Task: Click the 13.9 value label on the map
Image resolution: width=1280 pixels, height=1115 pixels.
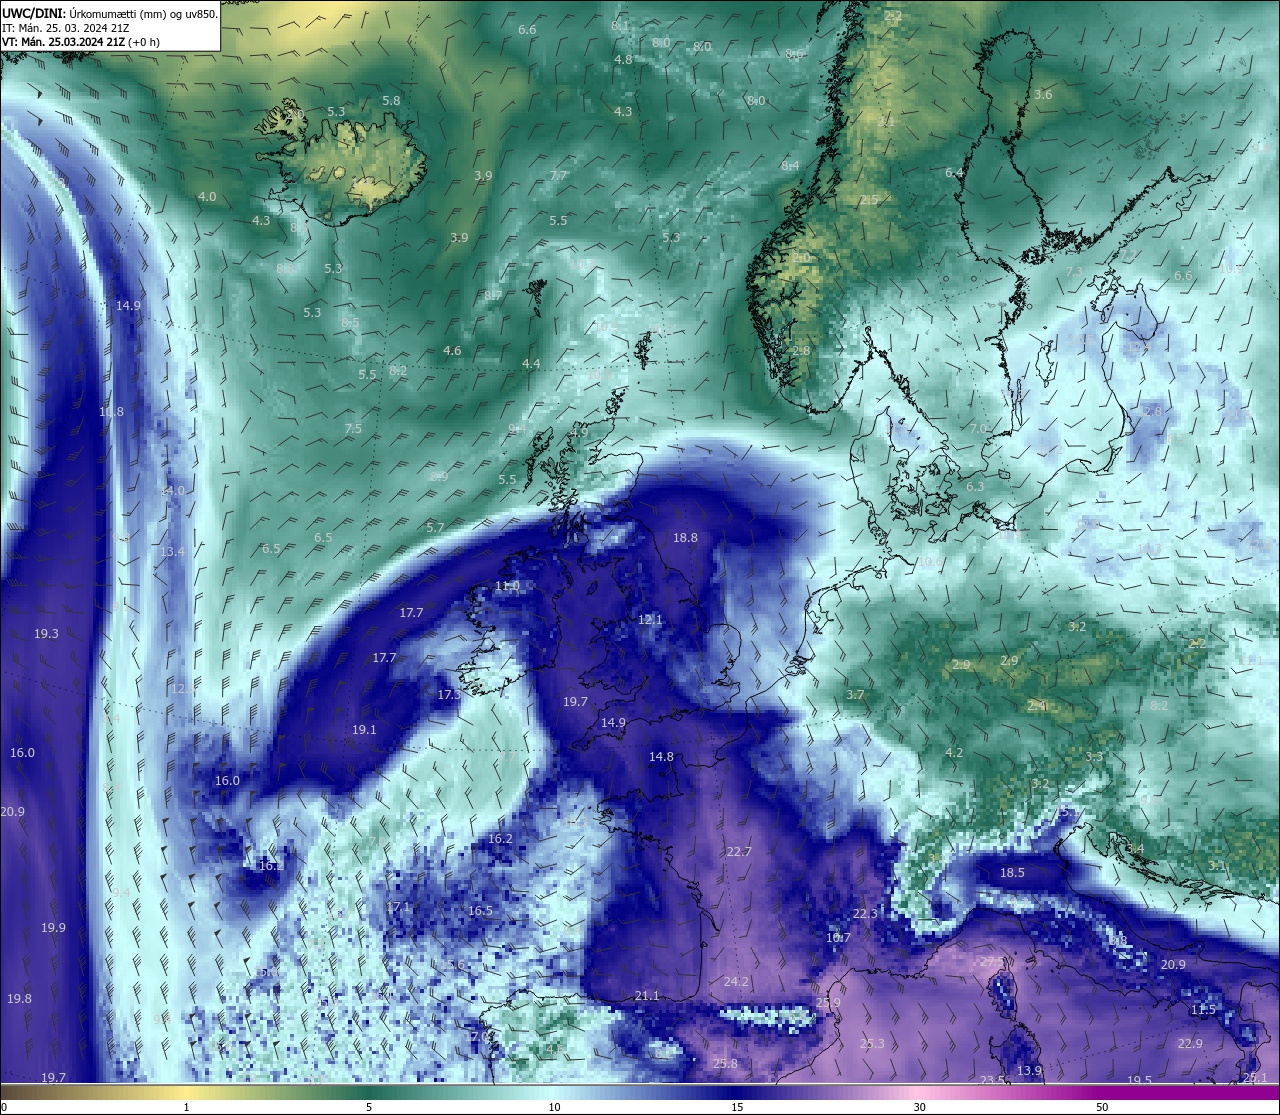Action: (x=1029, y=1070)
